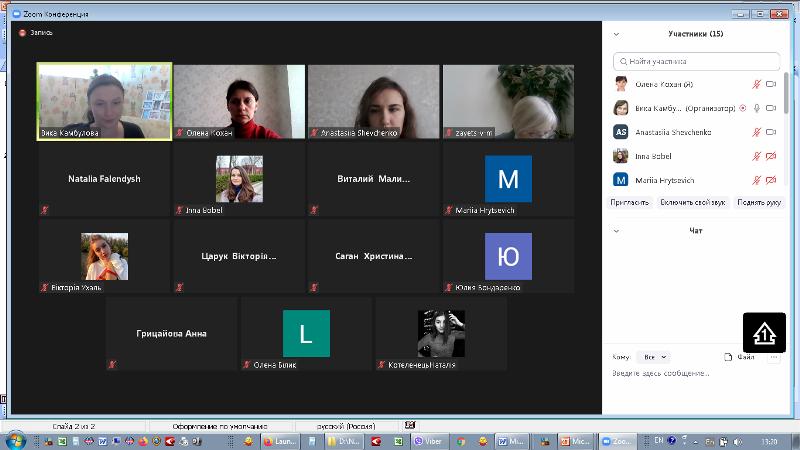Collapse the Участники panel chevron
Screen dimensions: 800x450
pyautogui.click(x=616, y=34)
